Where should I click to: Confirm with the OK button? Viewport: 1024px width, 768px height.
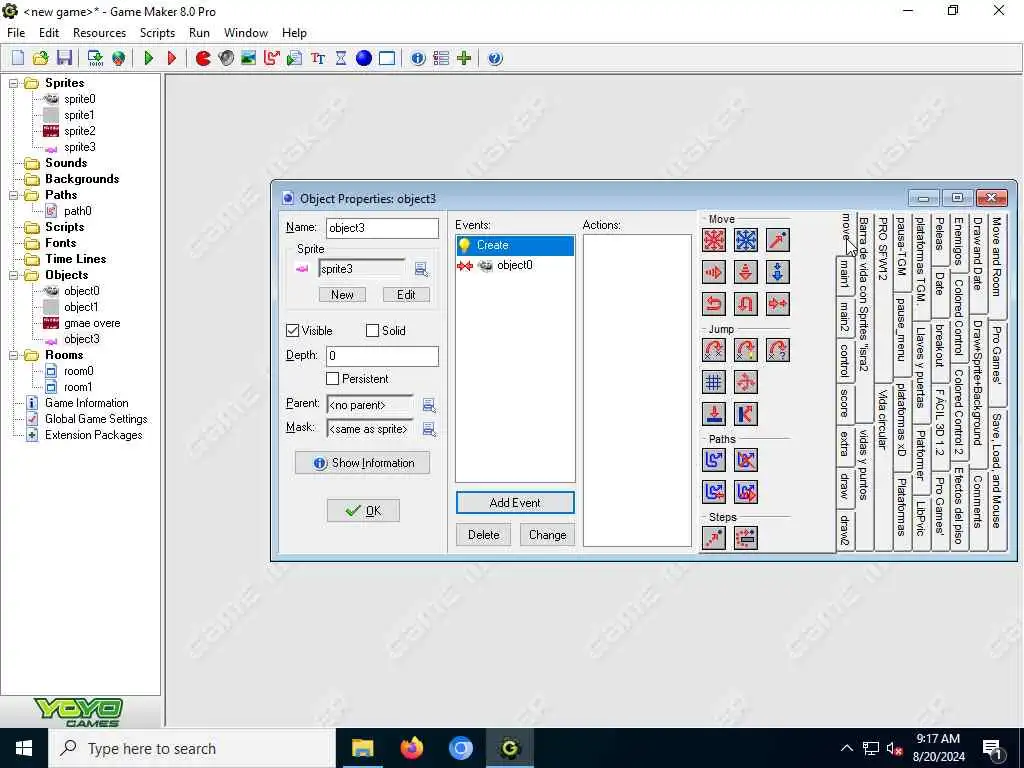point(363,511)
